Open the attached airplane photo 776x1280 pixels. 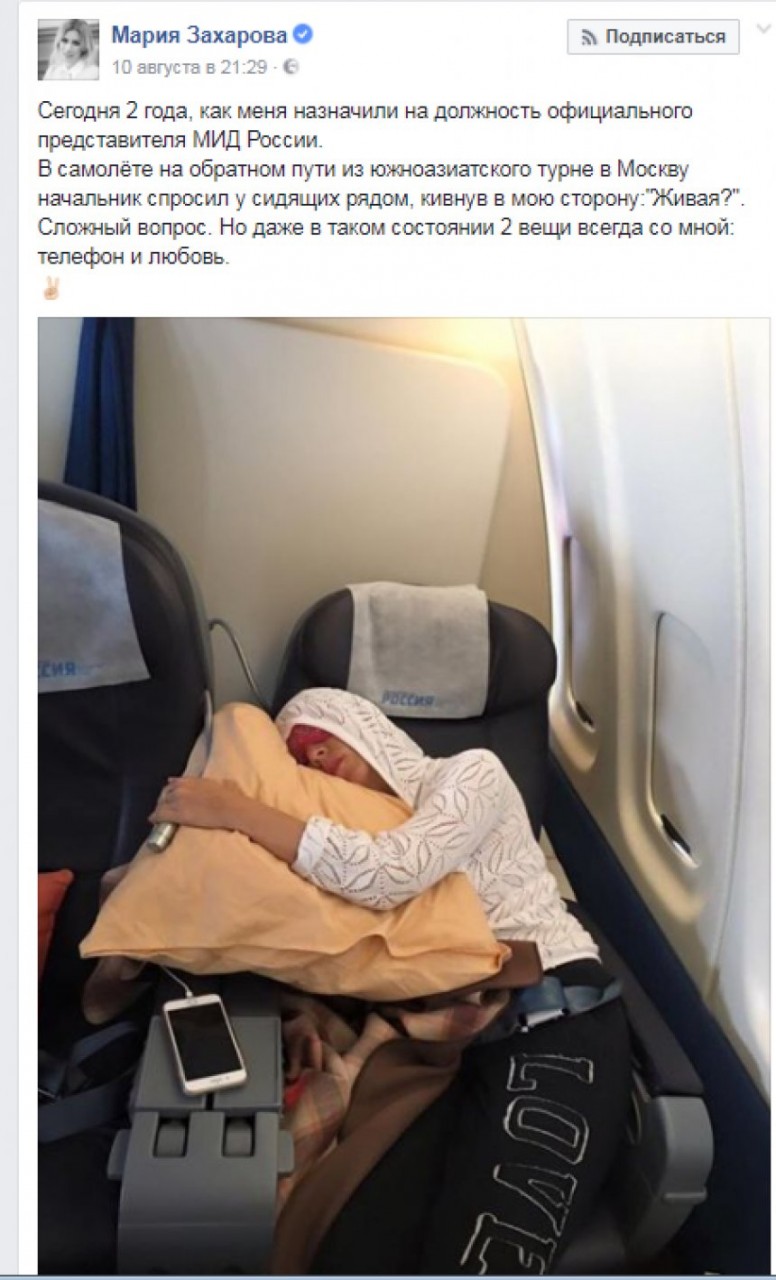[x=404, y=795]
